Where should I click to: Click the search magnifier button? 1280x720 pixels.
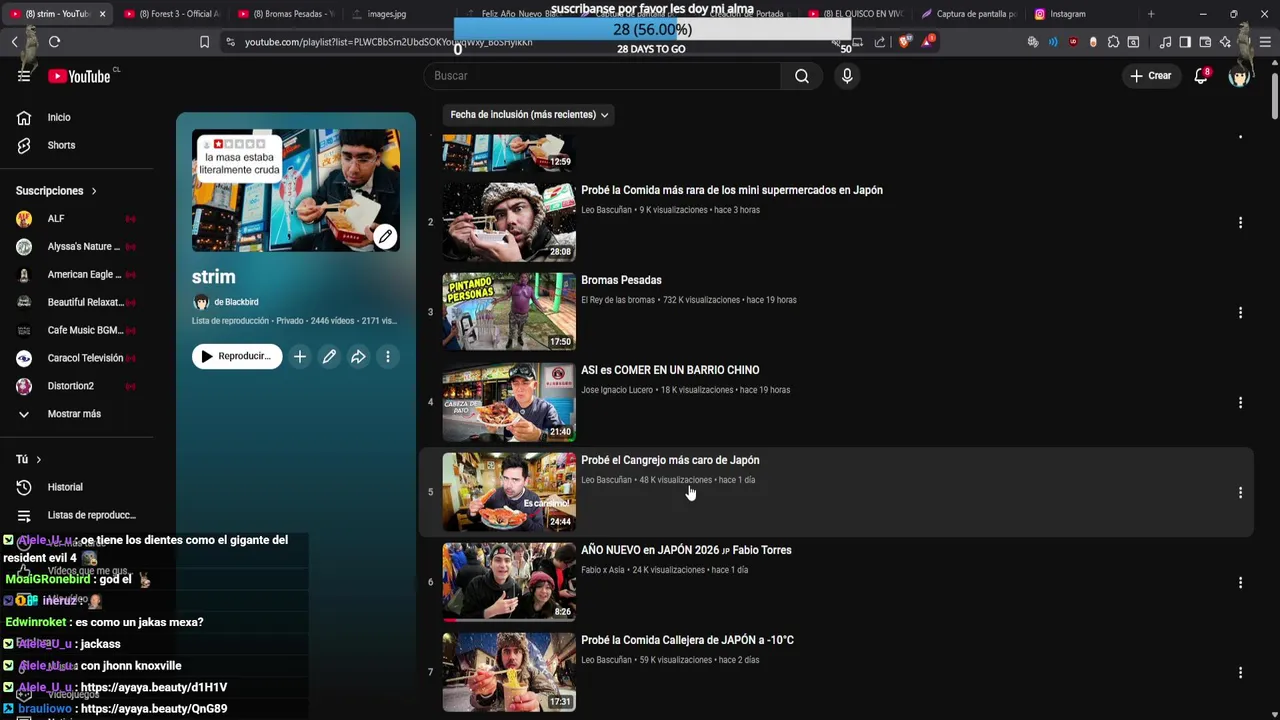802,76
